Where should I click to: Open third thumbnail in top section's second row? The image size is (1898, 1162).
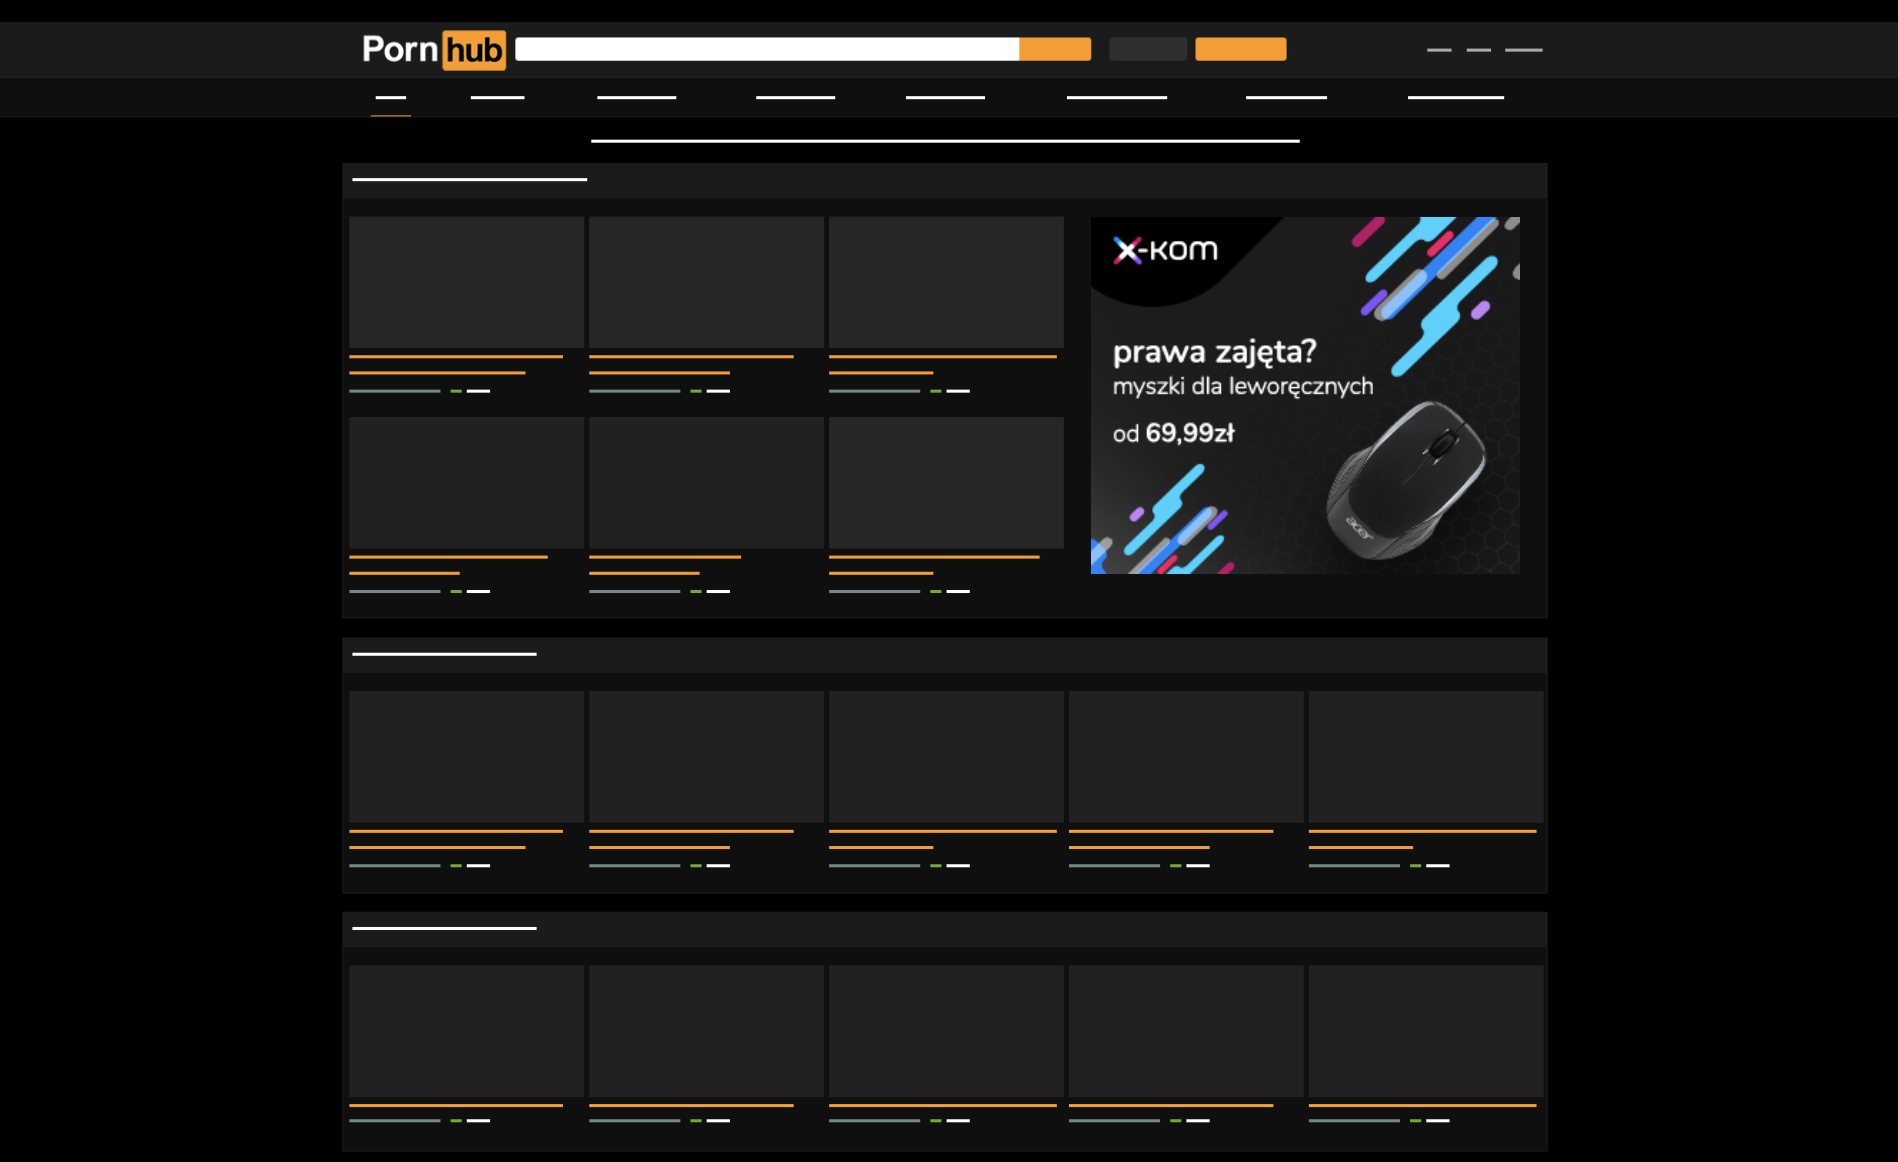point(946,482)
